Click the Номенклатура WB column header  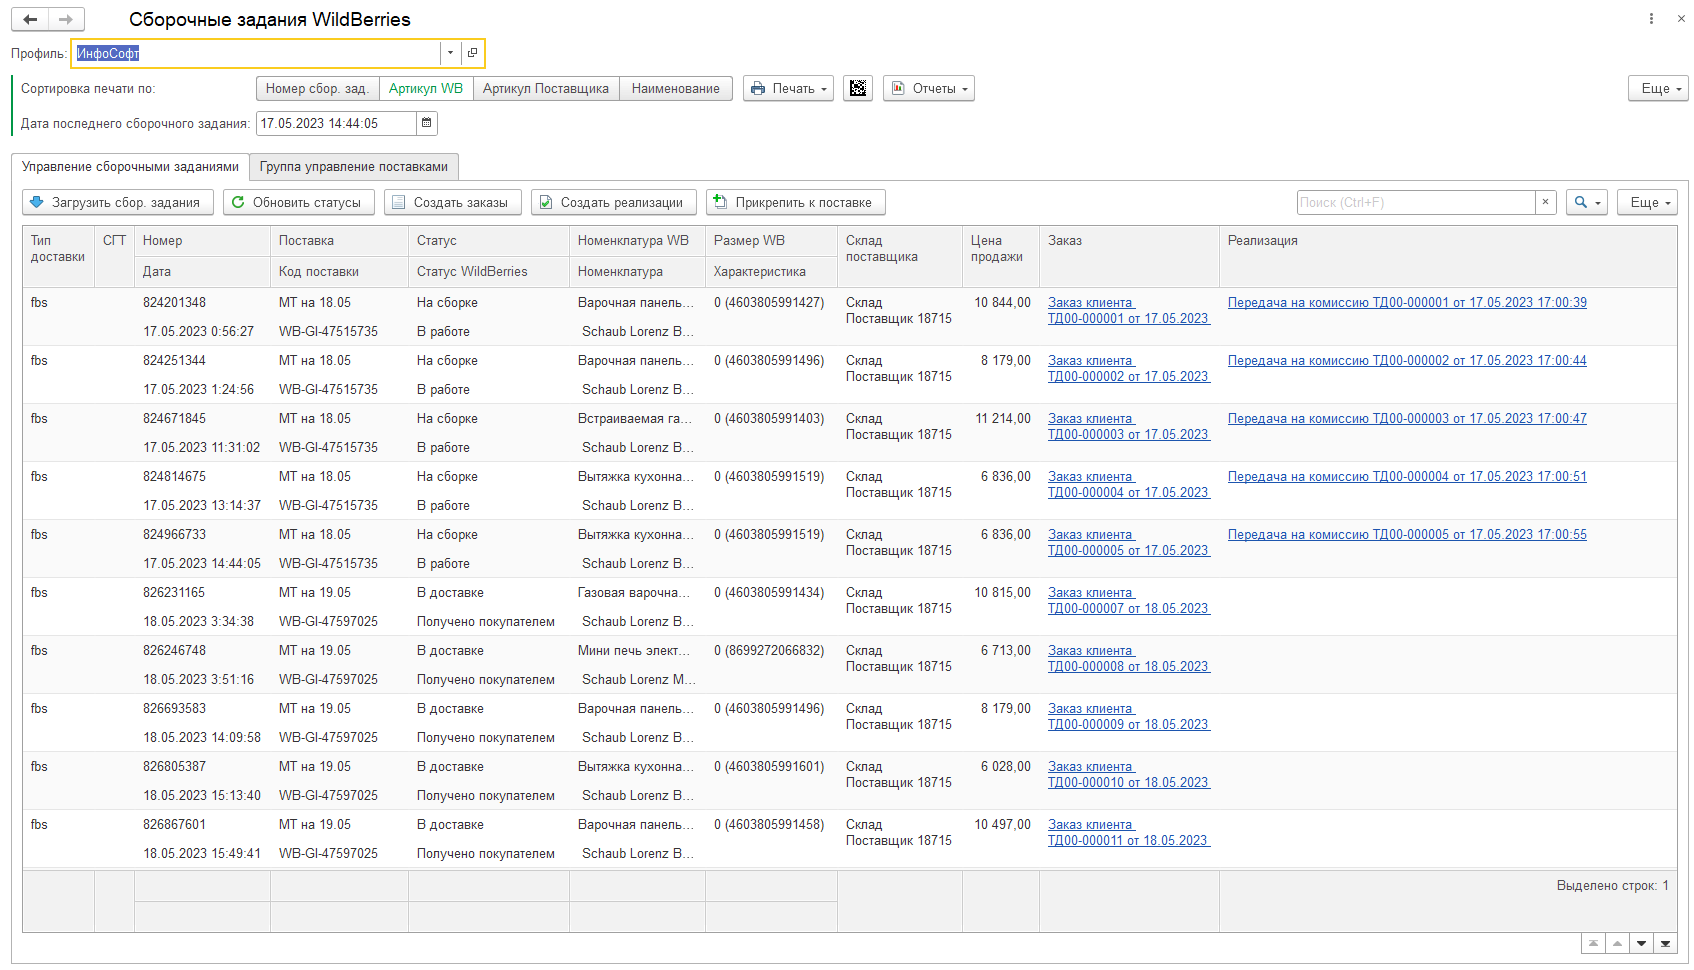pos(637,241)
